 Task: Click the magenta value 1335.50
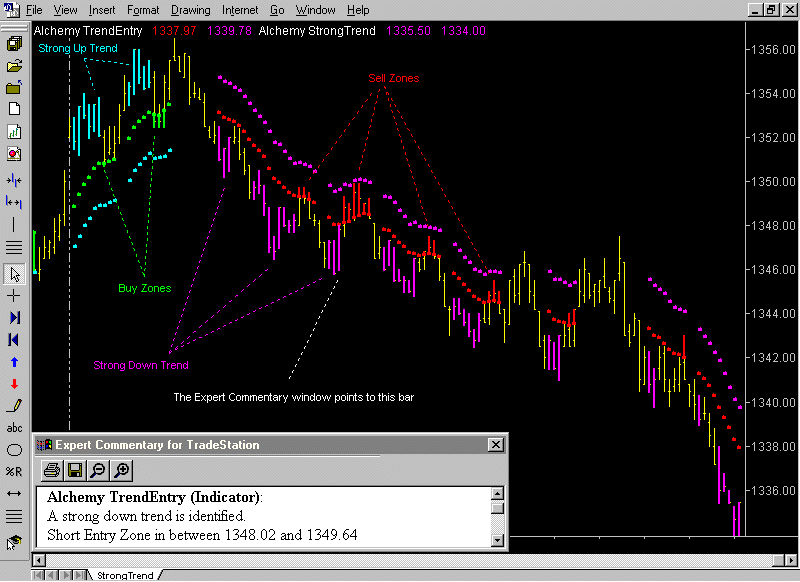(408, 31)
